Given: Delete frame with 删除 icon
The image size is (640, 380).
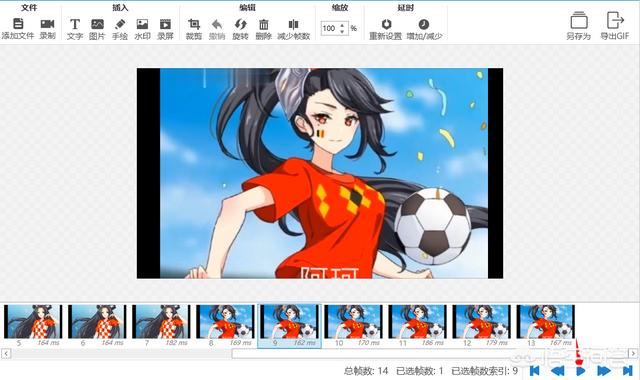Looking at the screenshot, I should (264, 24).
